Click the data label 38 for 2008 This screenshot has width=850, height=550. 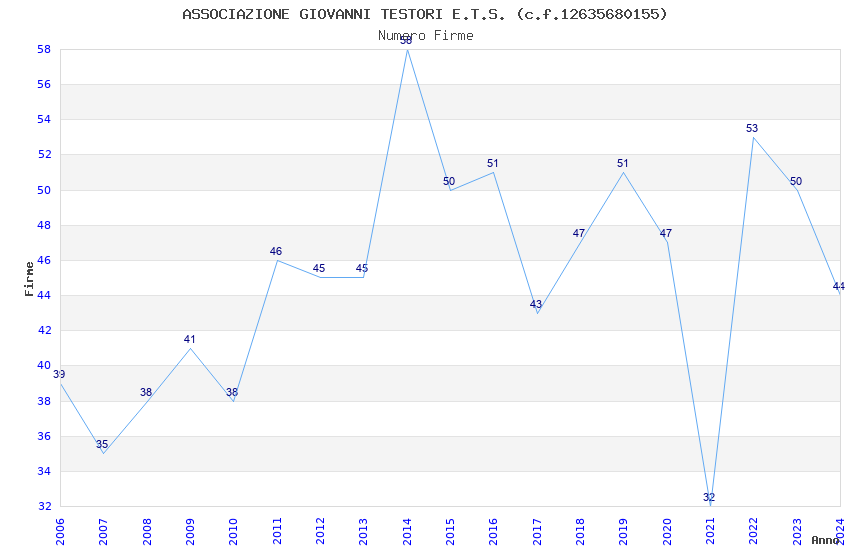click(146, 392)
